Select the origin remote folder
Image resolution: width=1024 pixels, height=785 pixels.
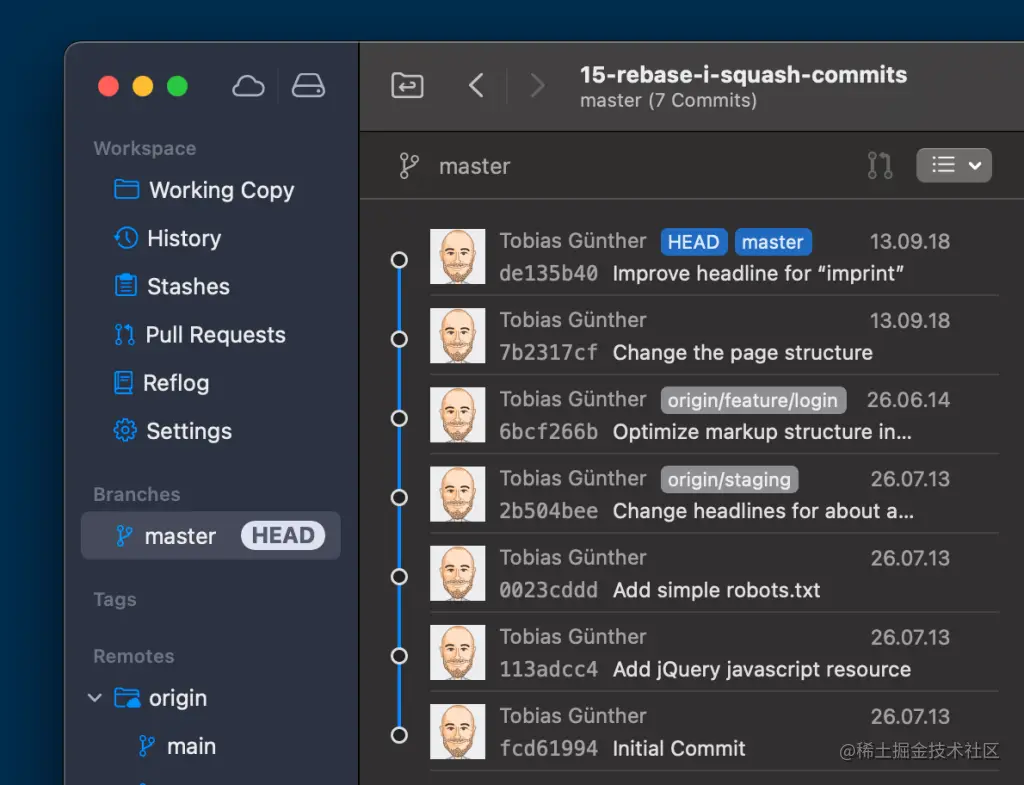(210, 698)
